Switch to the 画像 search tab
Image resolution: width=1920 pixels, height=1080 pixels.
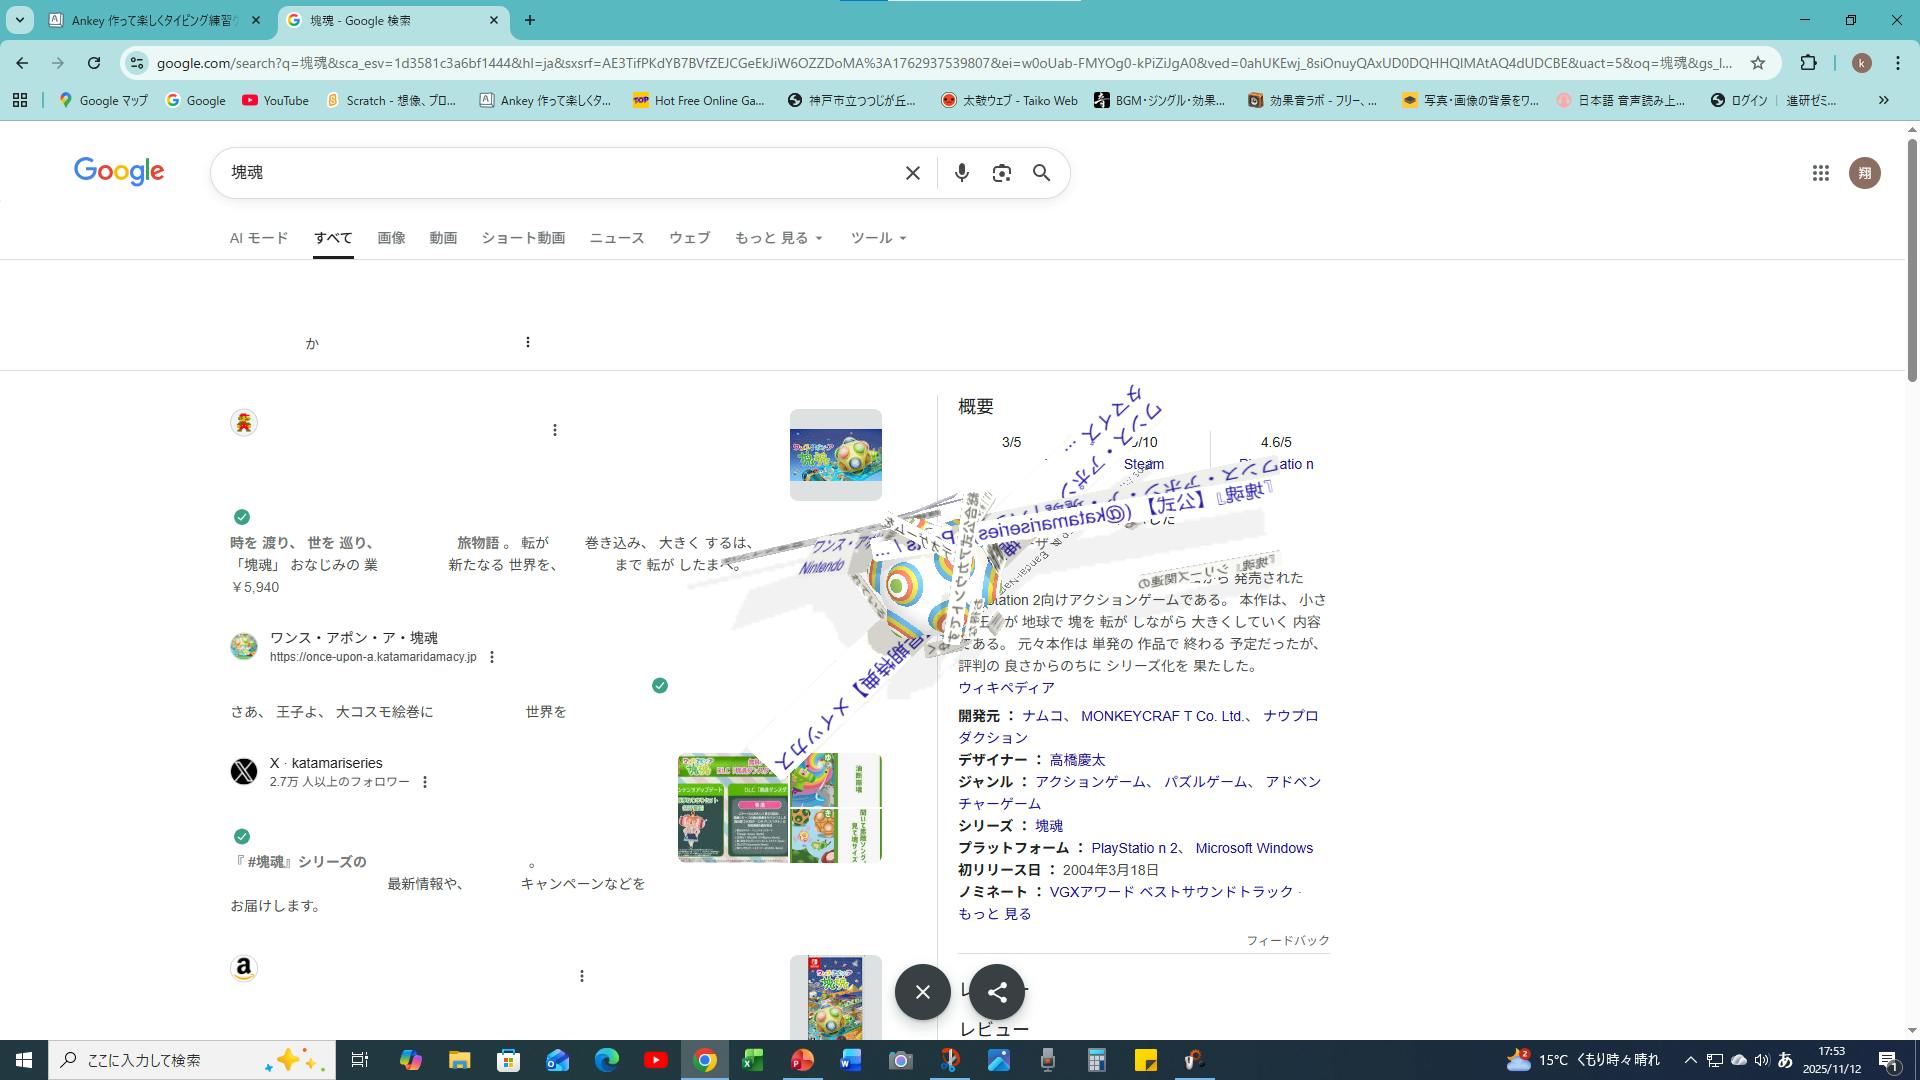[x=391, y=238]
